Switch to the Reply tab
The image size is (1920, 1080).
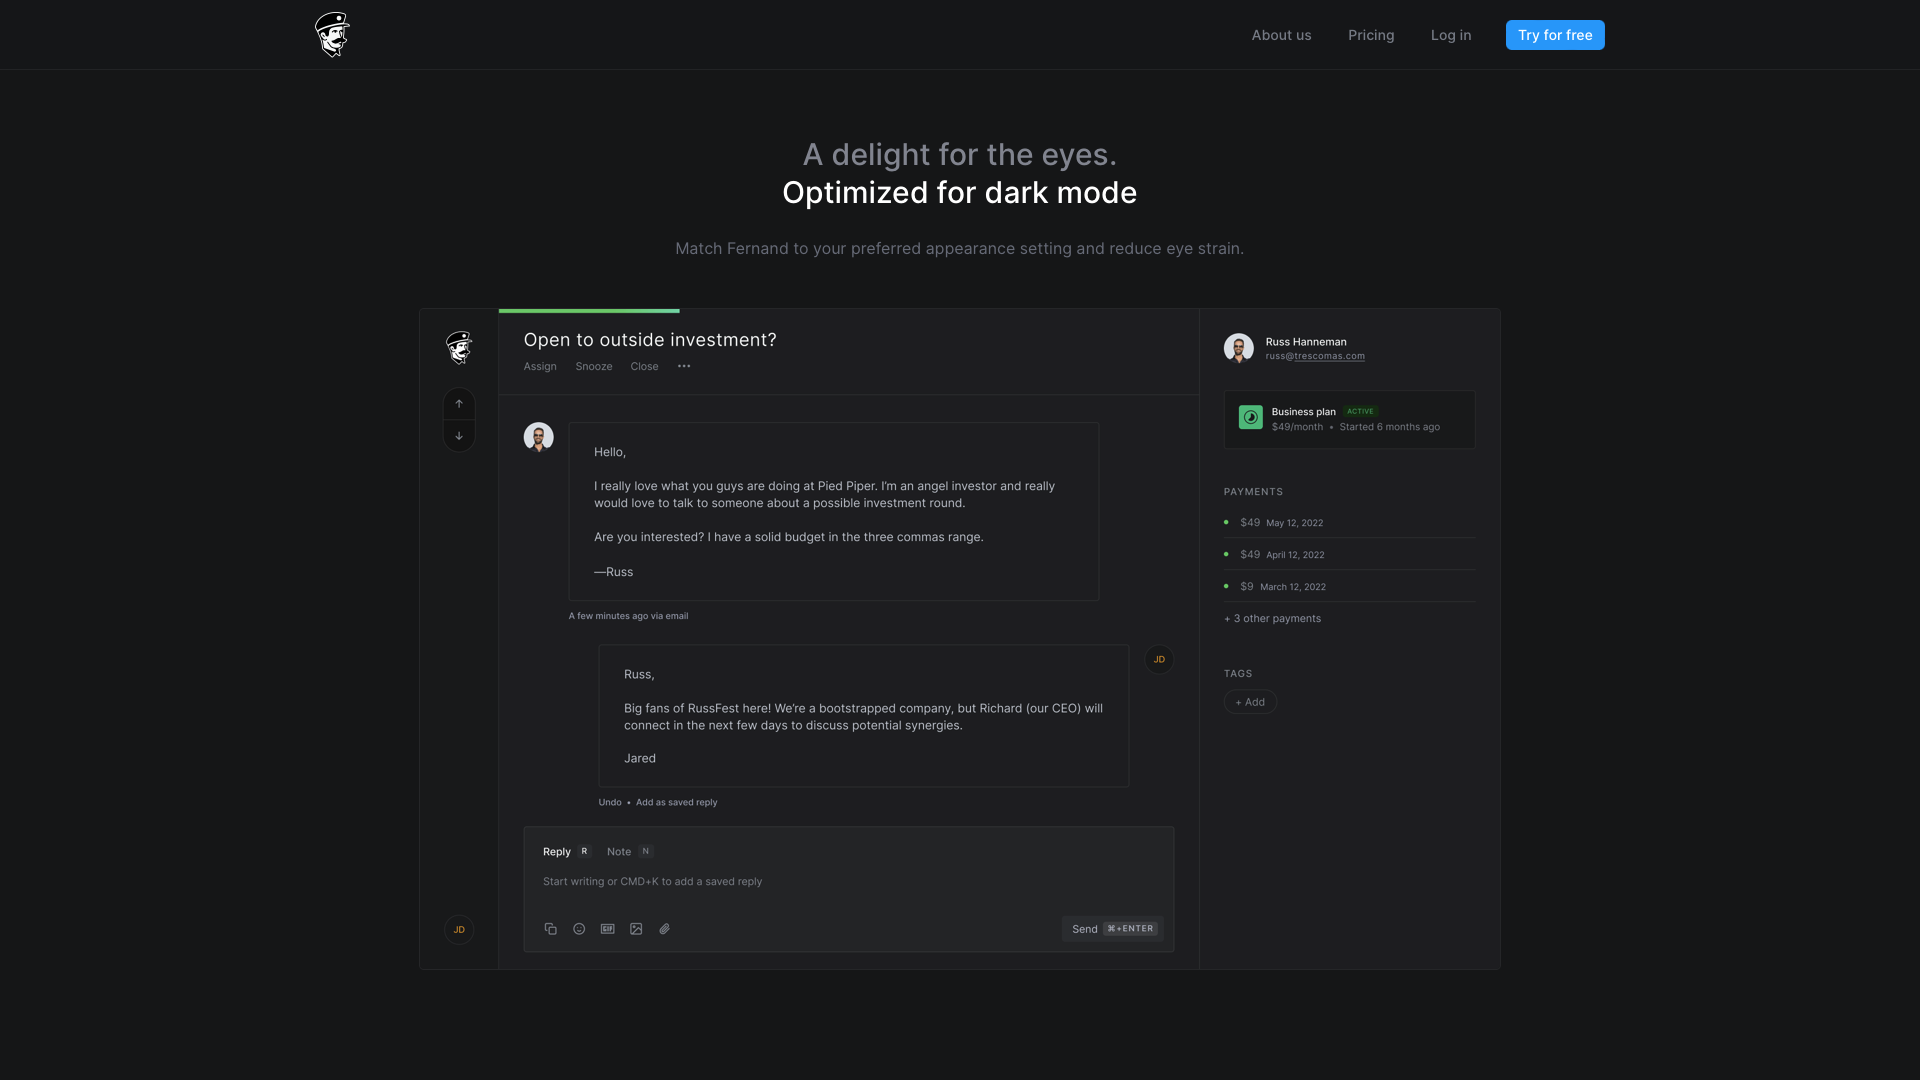pyautogui.click(x=567, y=852)
